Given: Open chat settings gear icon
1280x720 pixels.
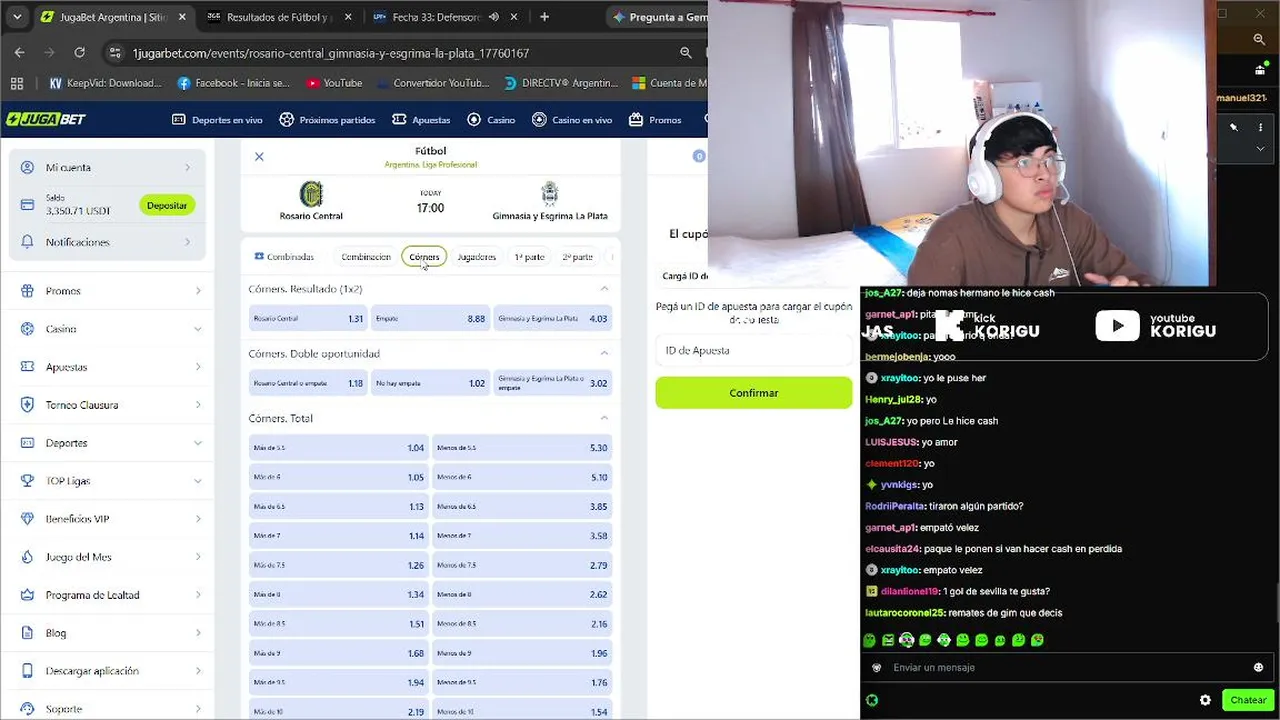Looking at the screenshot, I should pos(1205,700).
